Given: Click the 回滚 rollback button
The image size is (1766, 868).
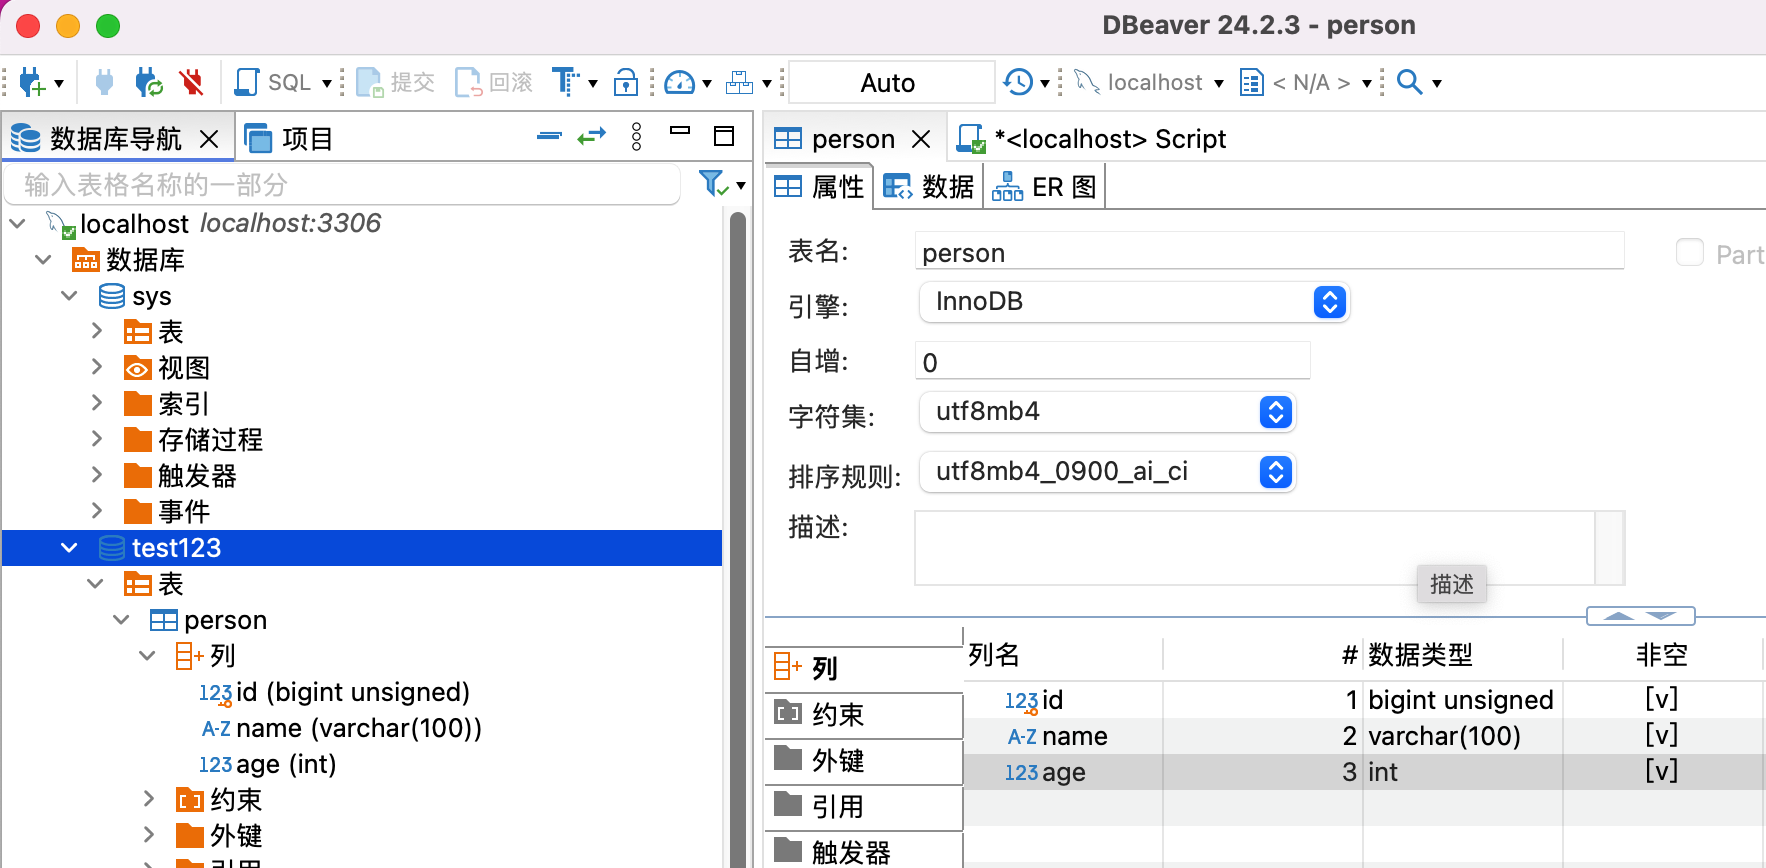Looking at the screenshot, I should [493, 82].
